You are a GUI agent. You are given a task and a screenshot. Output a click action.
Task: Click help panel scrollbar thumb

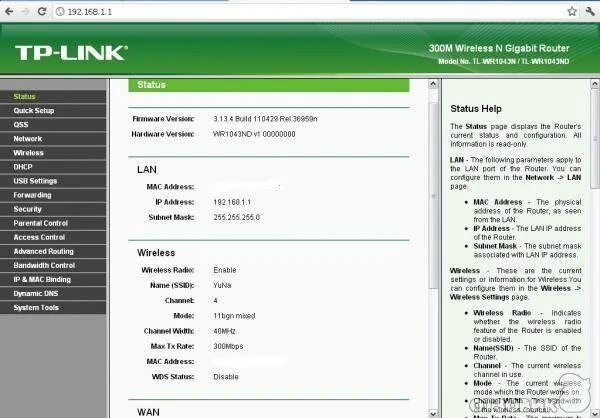[x=595, y=139]
